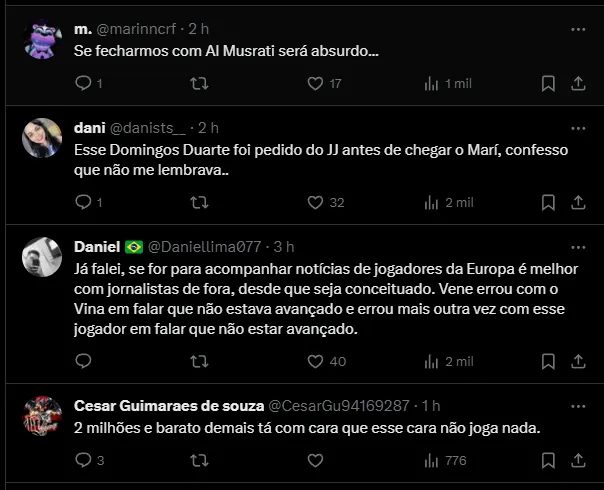Reply to m.'s Al Musrati tweet
This screenshot has height=490, width=604.
[83, 84]
